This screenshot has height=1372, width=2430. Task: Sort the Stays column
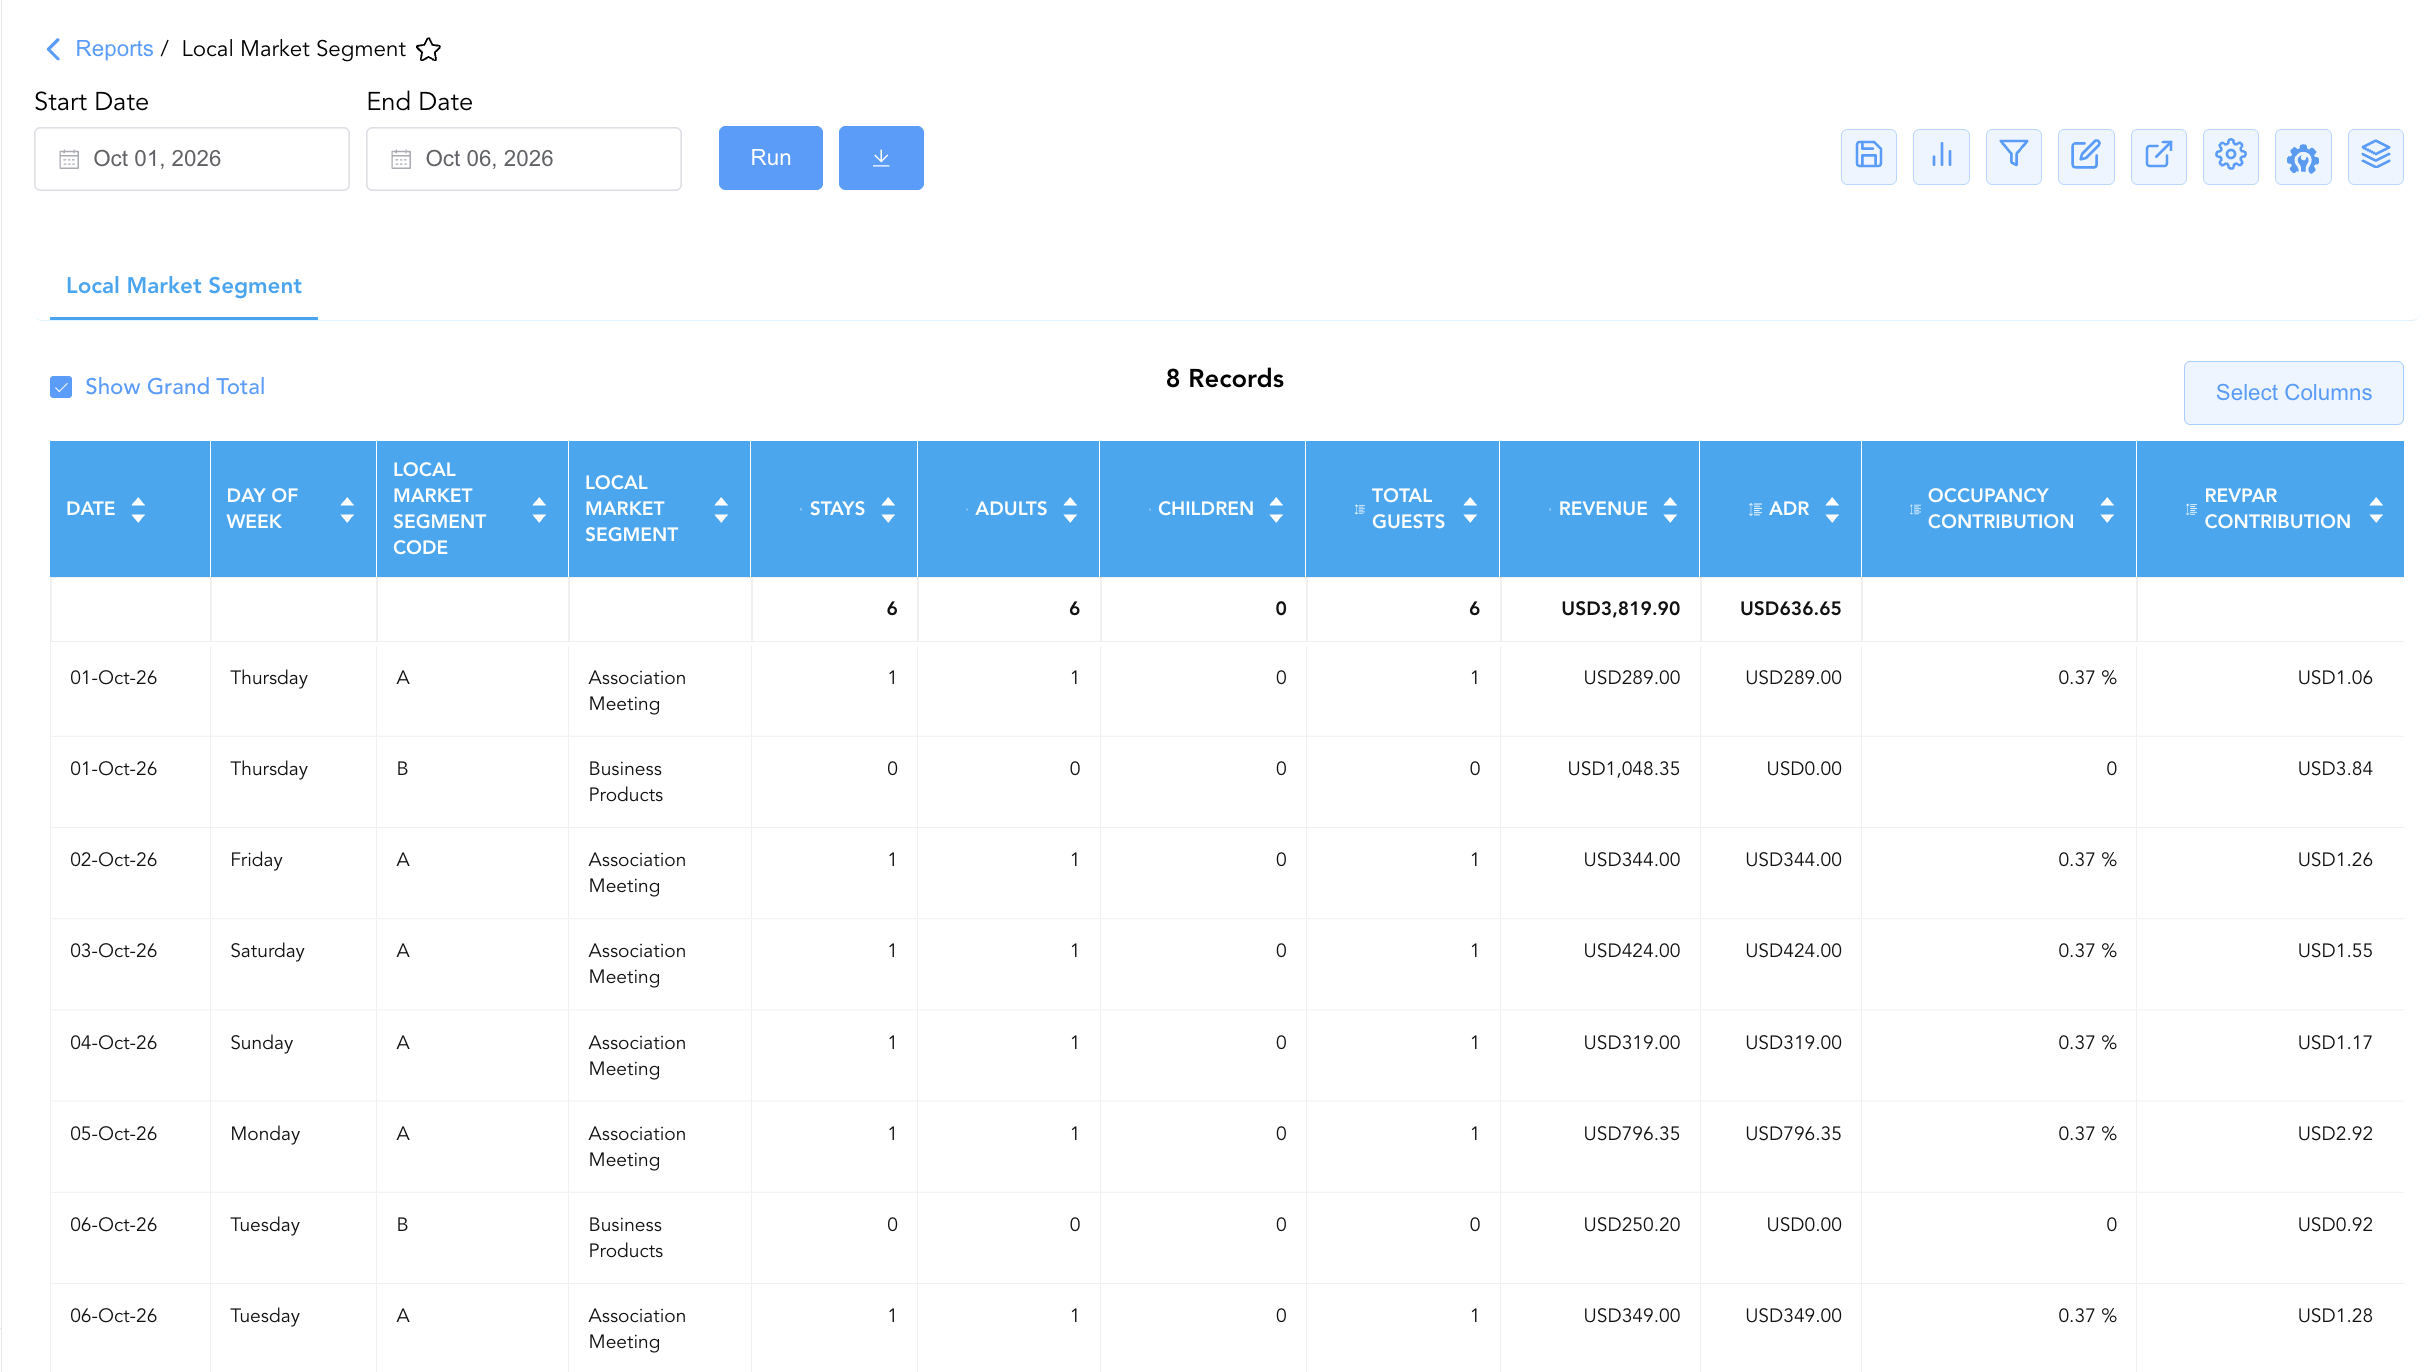pyautogui.click(x=888, y=509)
